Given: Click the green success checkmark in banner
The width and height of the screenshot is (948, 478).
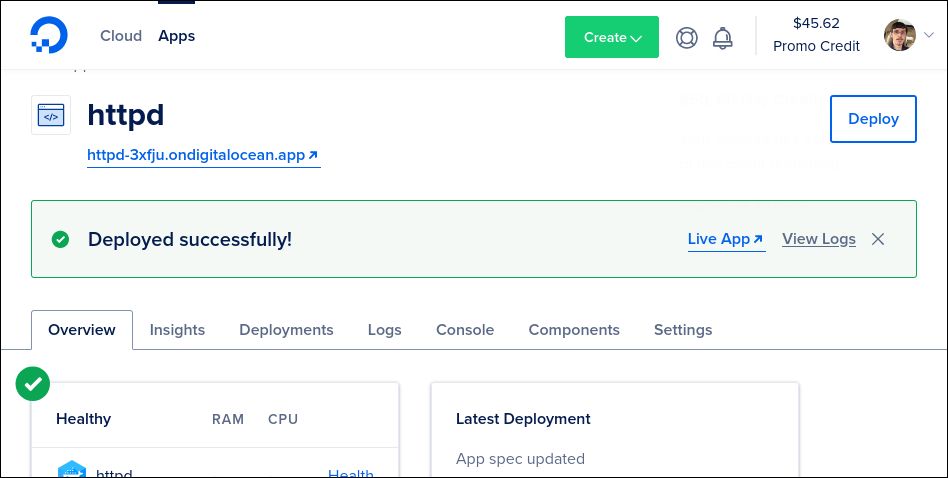Looking at the screenshot, I should coord(60,239).
